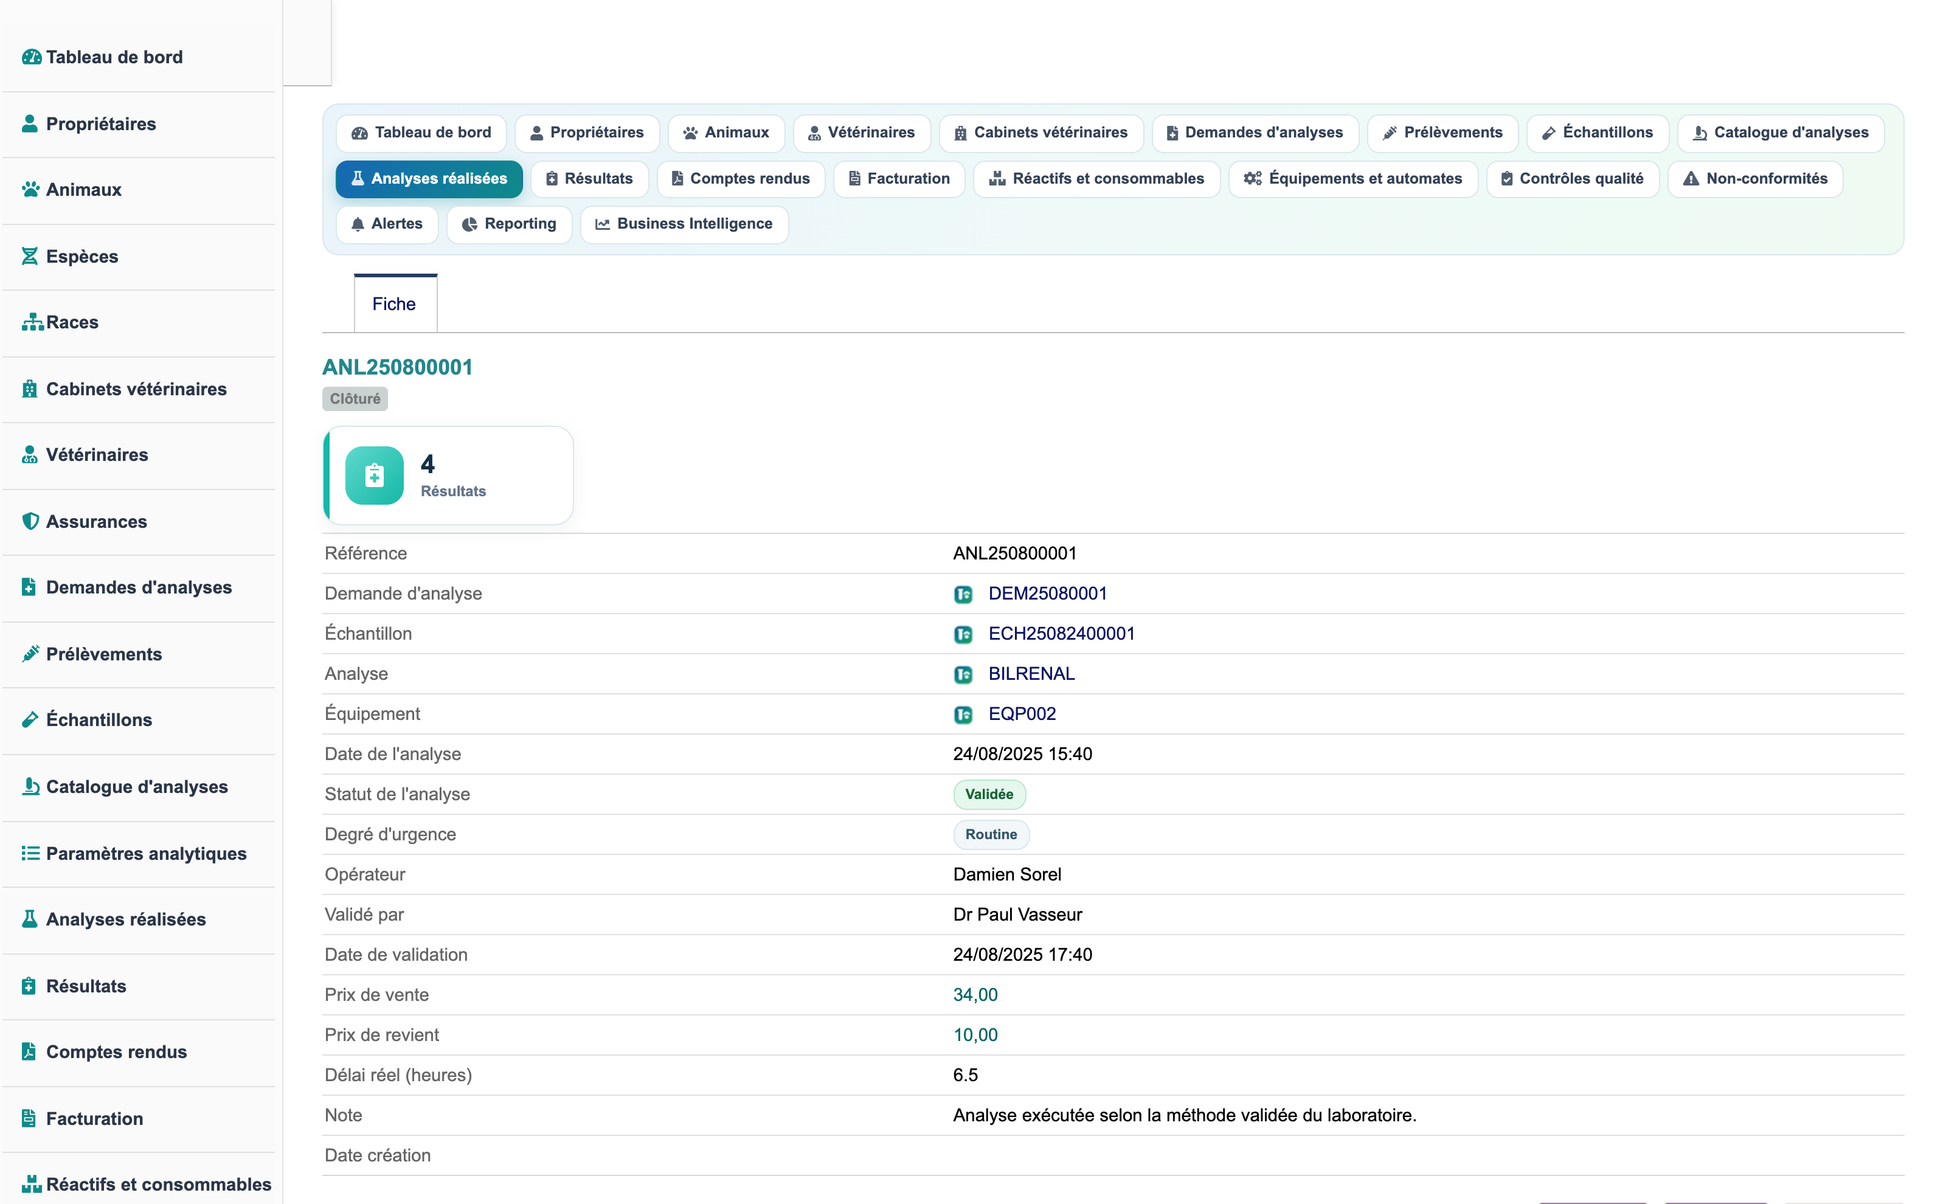Click the Clôturé status badge

coord(355,399)
